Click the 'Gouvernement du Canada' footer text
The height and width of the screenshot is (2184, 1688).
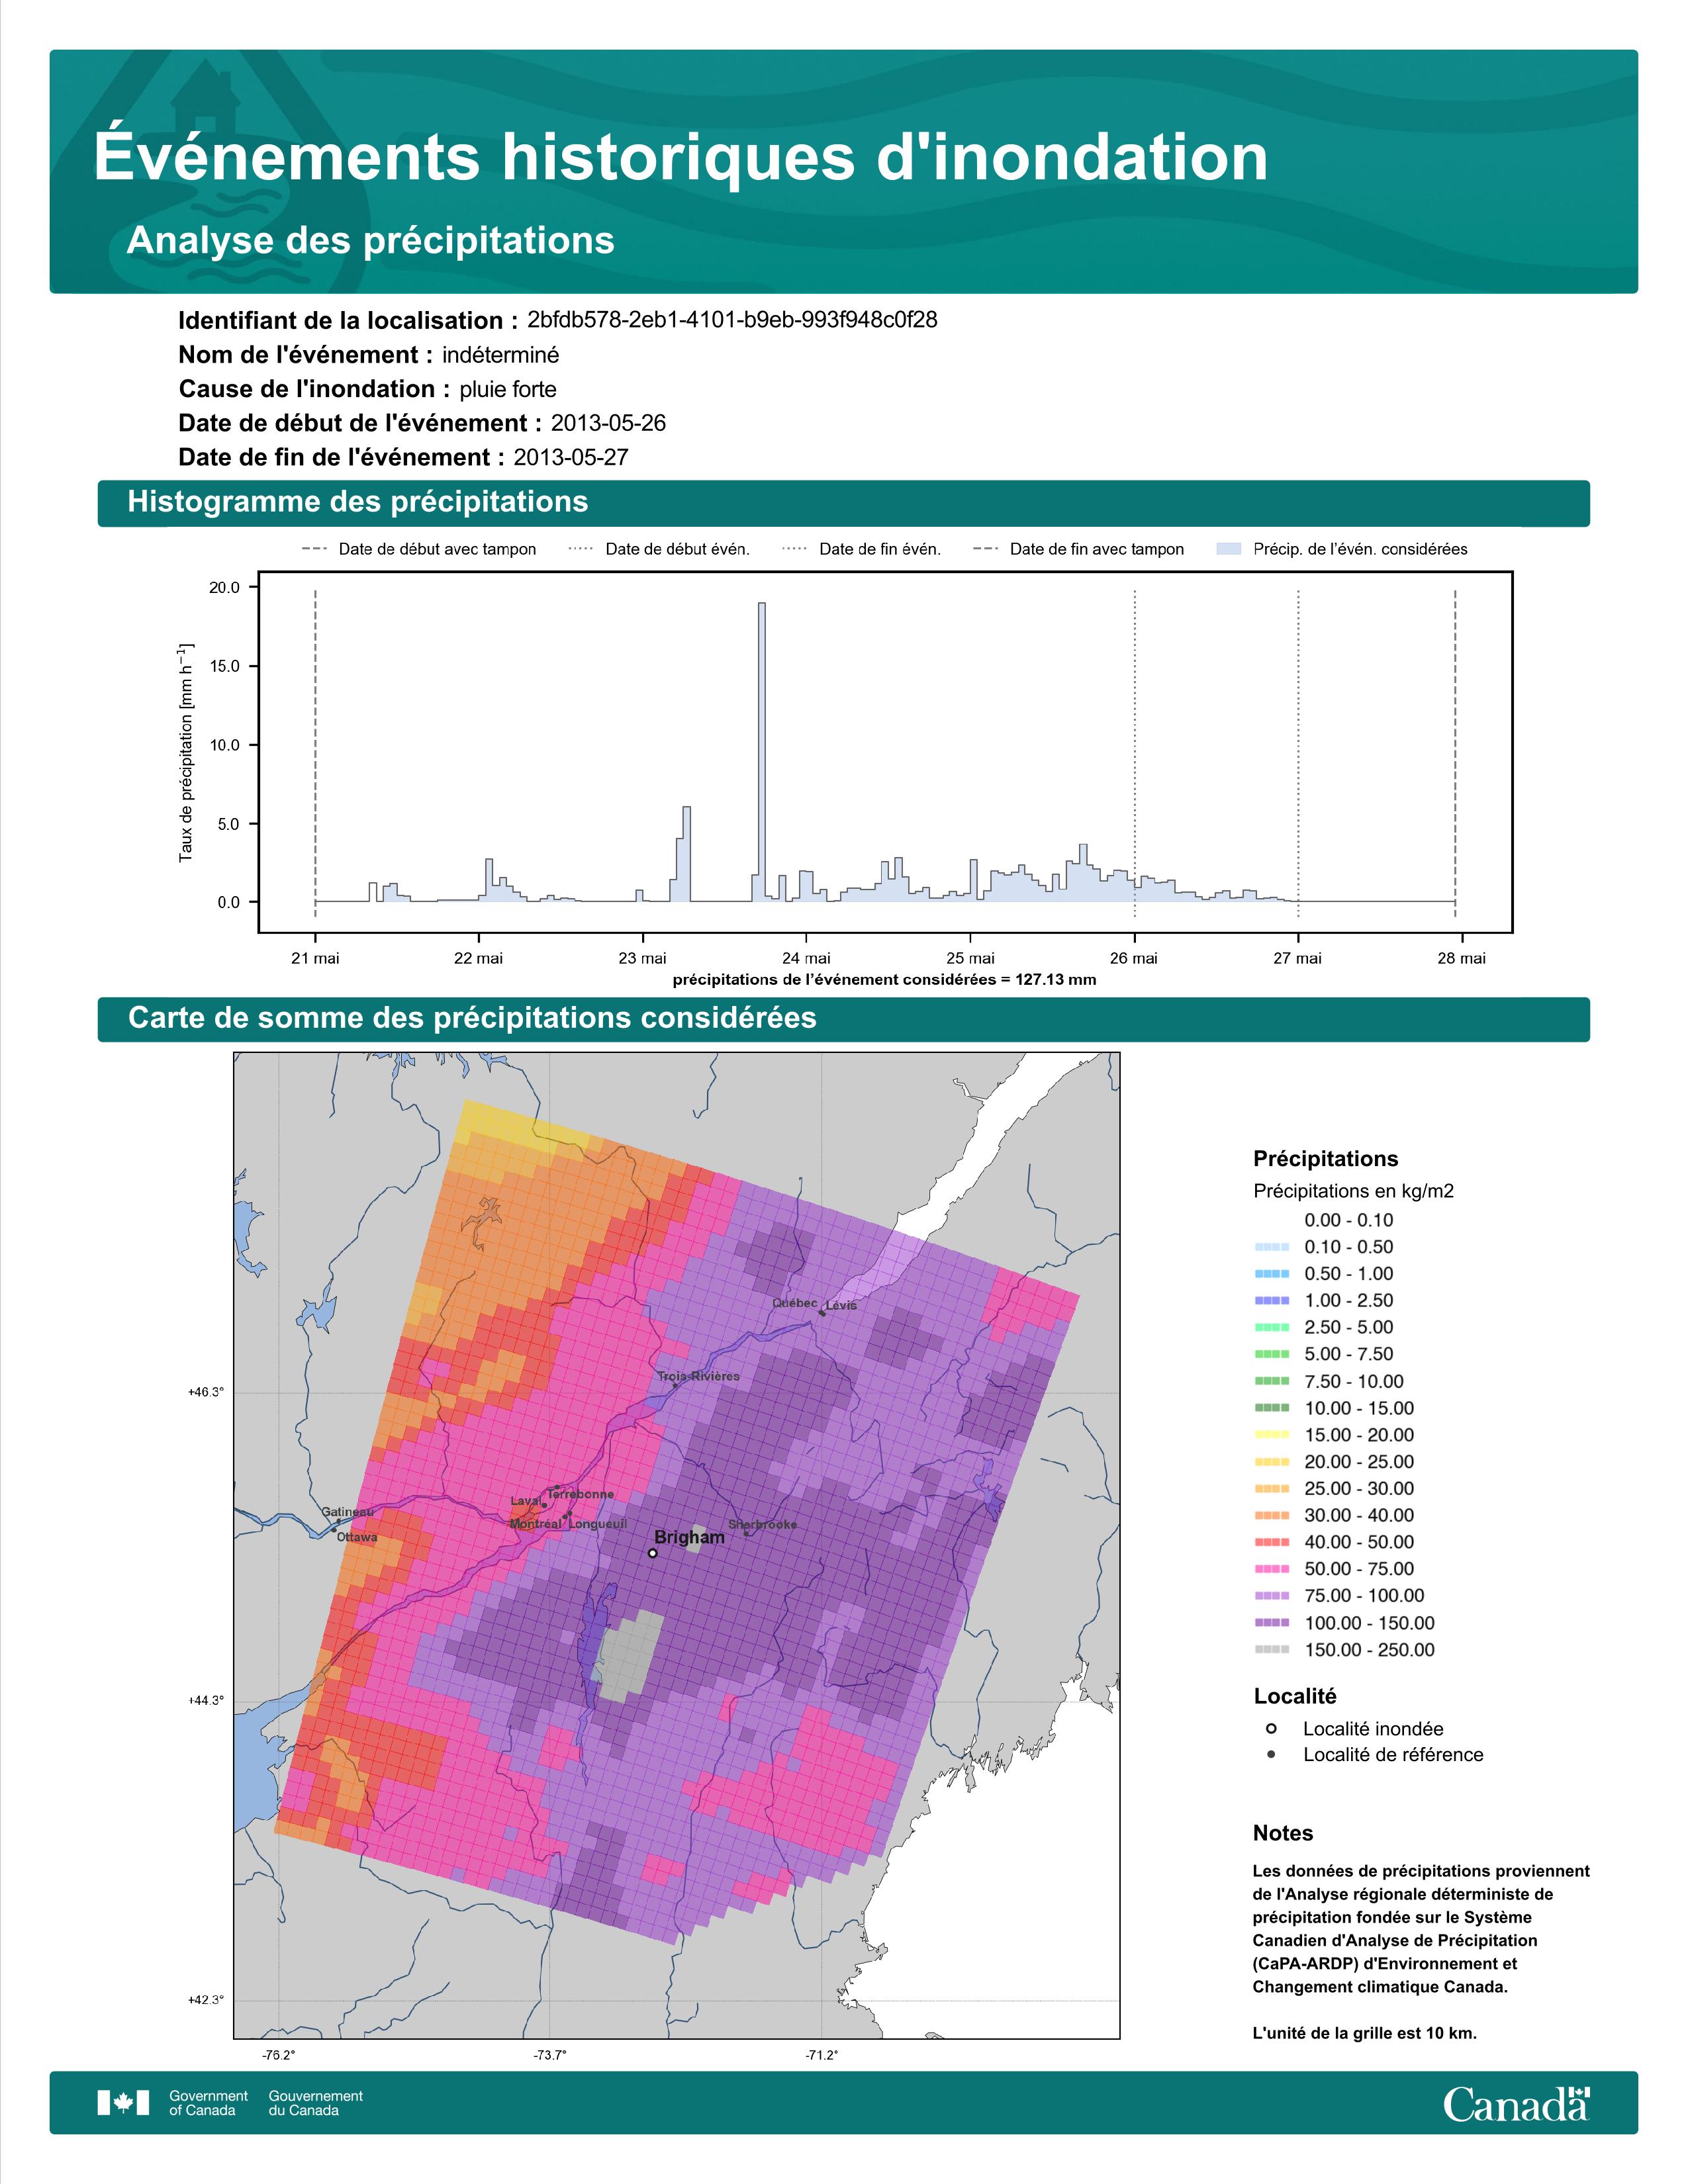coord(315,2103)
